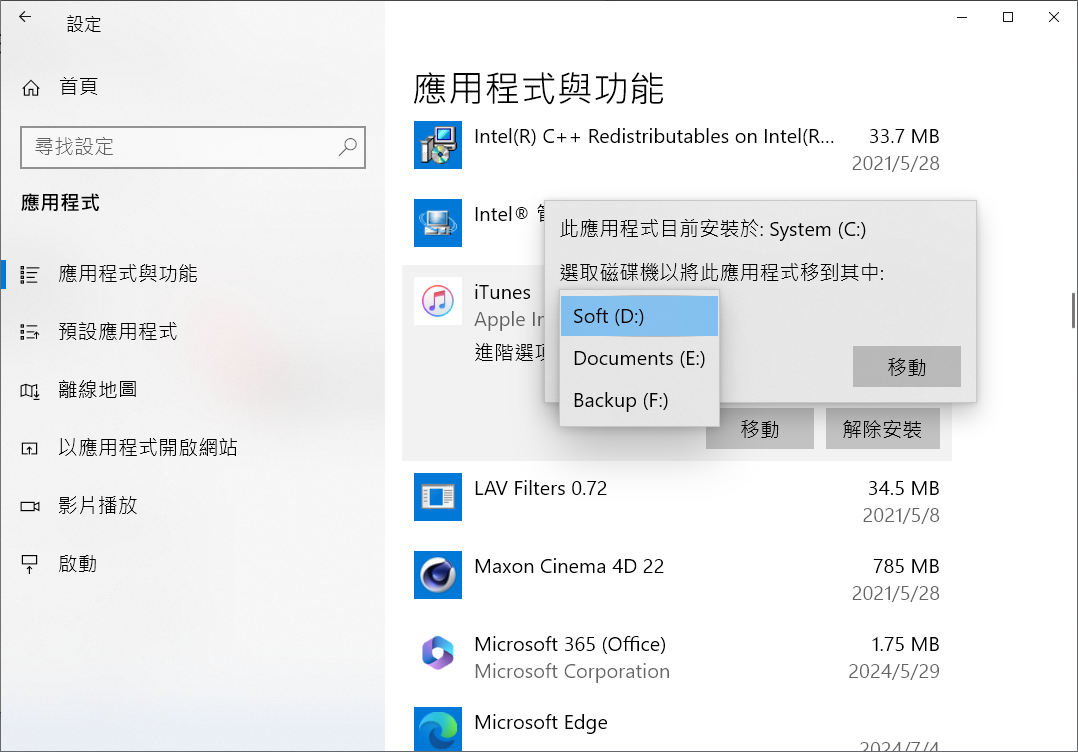Click the 離線地圖 map icon
This screenshot has width=1078, height=752.
coord(30,391)
